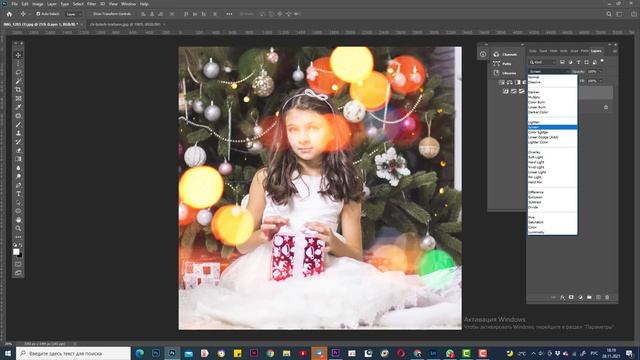Screen dimensions: 640x360
Task: Open the search icon at top right
Action: [609, 14]
